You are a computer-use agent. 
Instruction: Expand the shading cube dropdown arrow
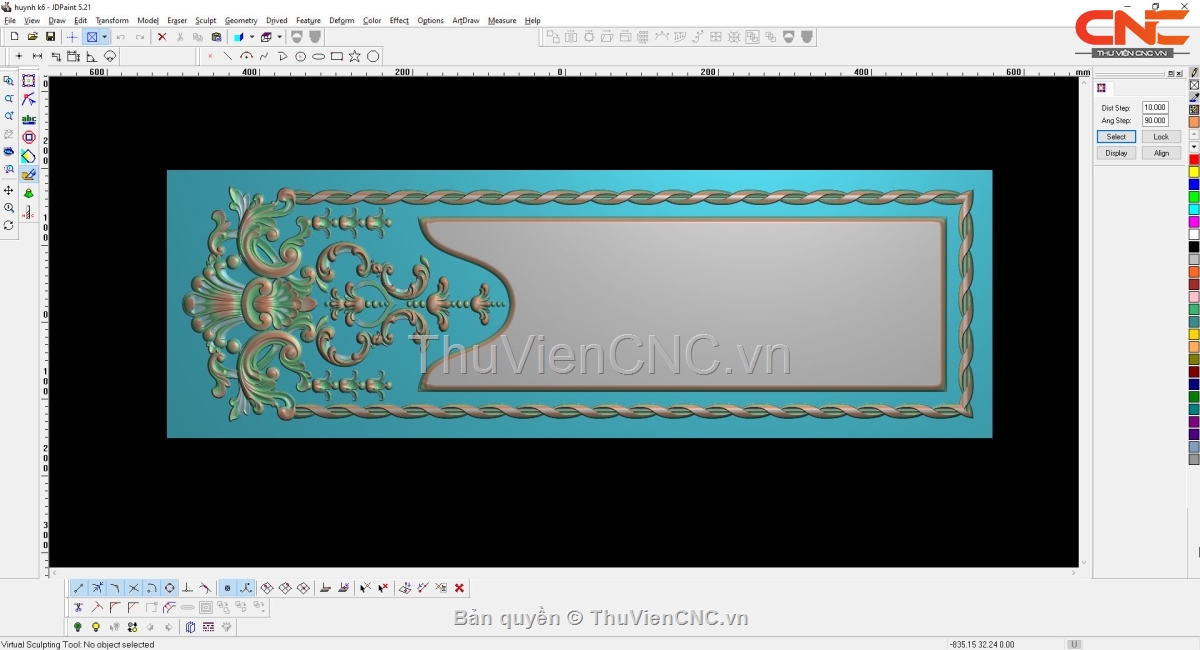(252, 37)
